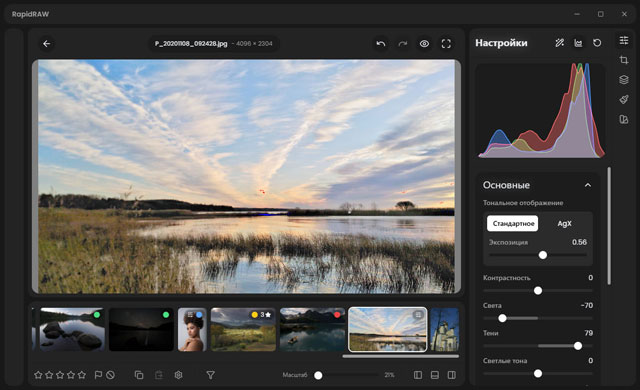This screenshot has width=640, height=390.
Task: Redo the last edit
Action: (x=403, y=44)
